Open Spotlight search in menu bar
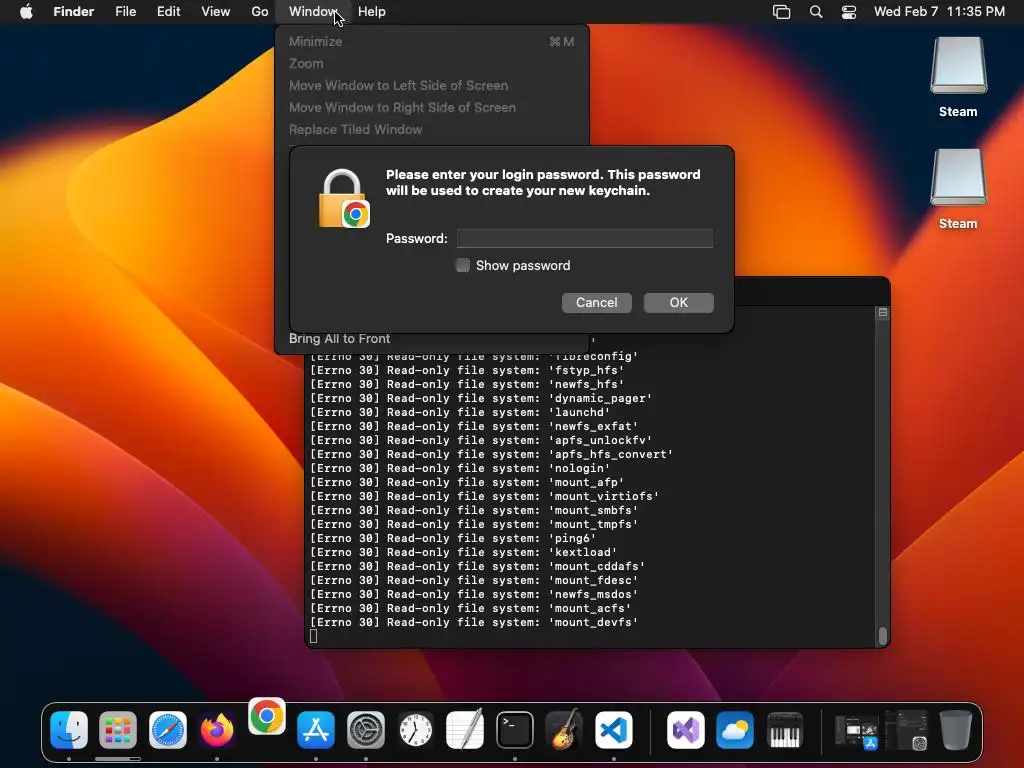 (x=816, y=12)
